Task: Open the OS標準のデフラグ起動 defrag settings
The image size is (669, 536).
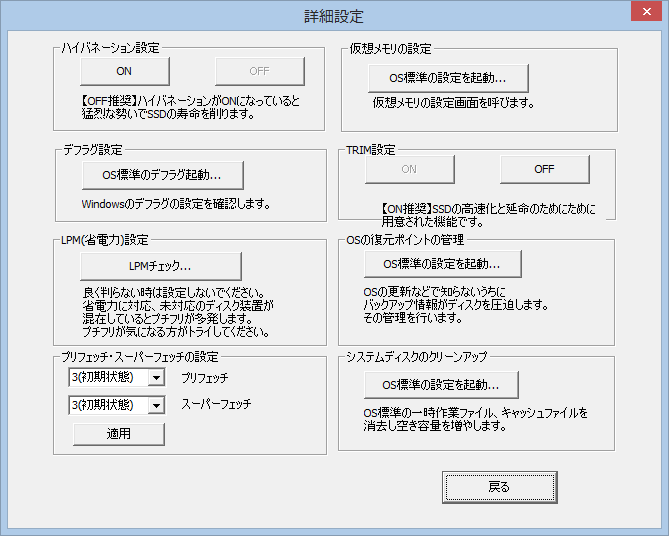Action: tap(161, 175)
